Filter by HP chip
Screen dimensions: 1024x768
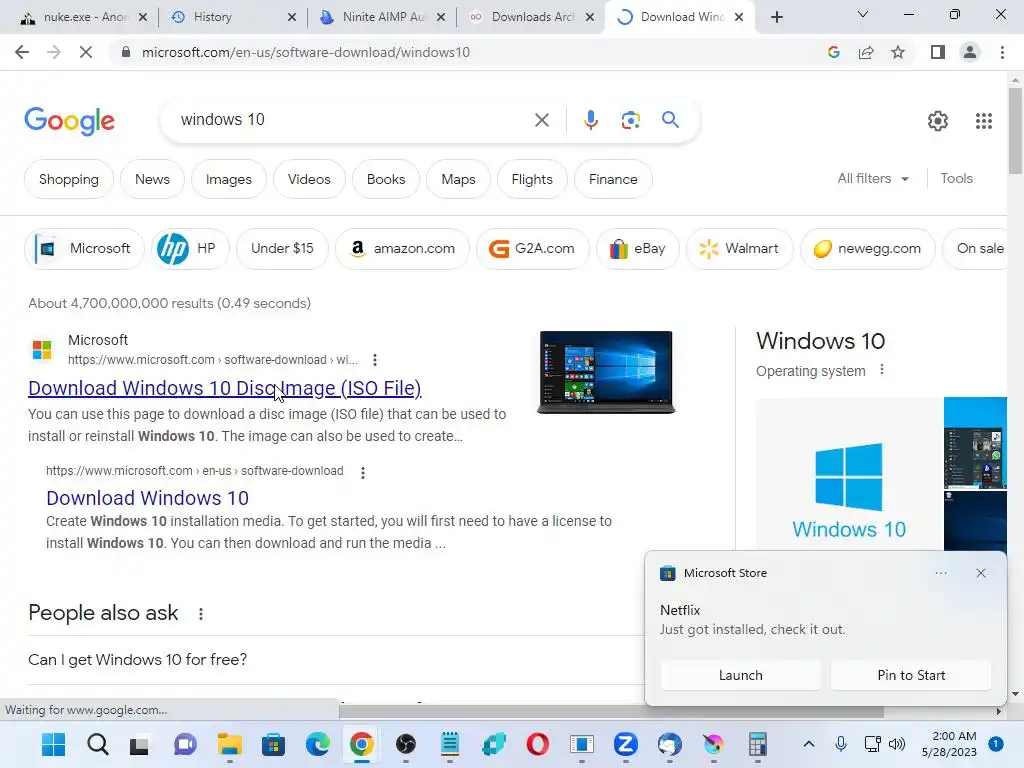pos(190,249)
